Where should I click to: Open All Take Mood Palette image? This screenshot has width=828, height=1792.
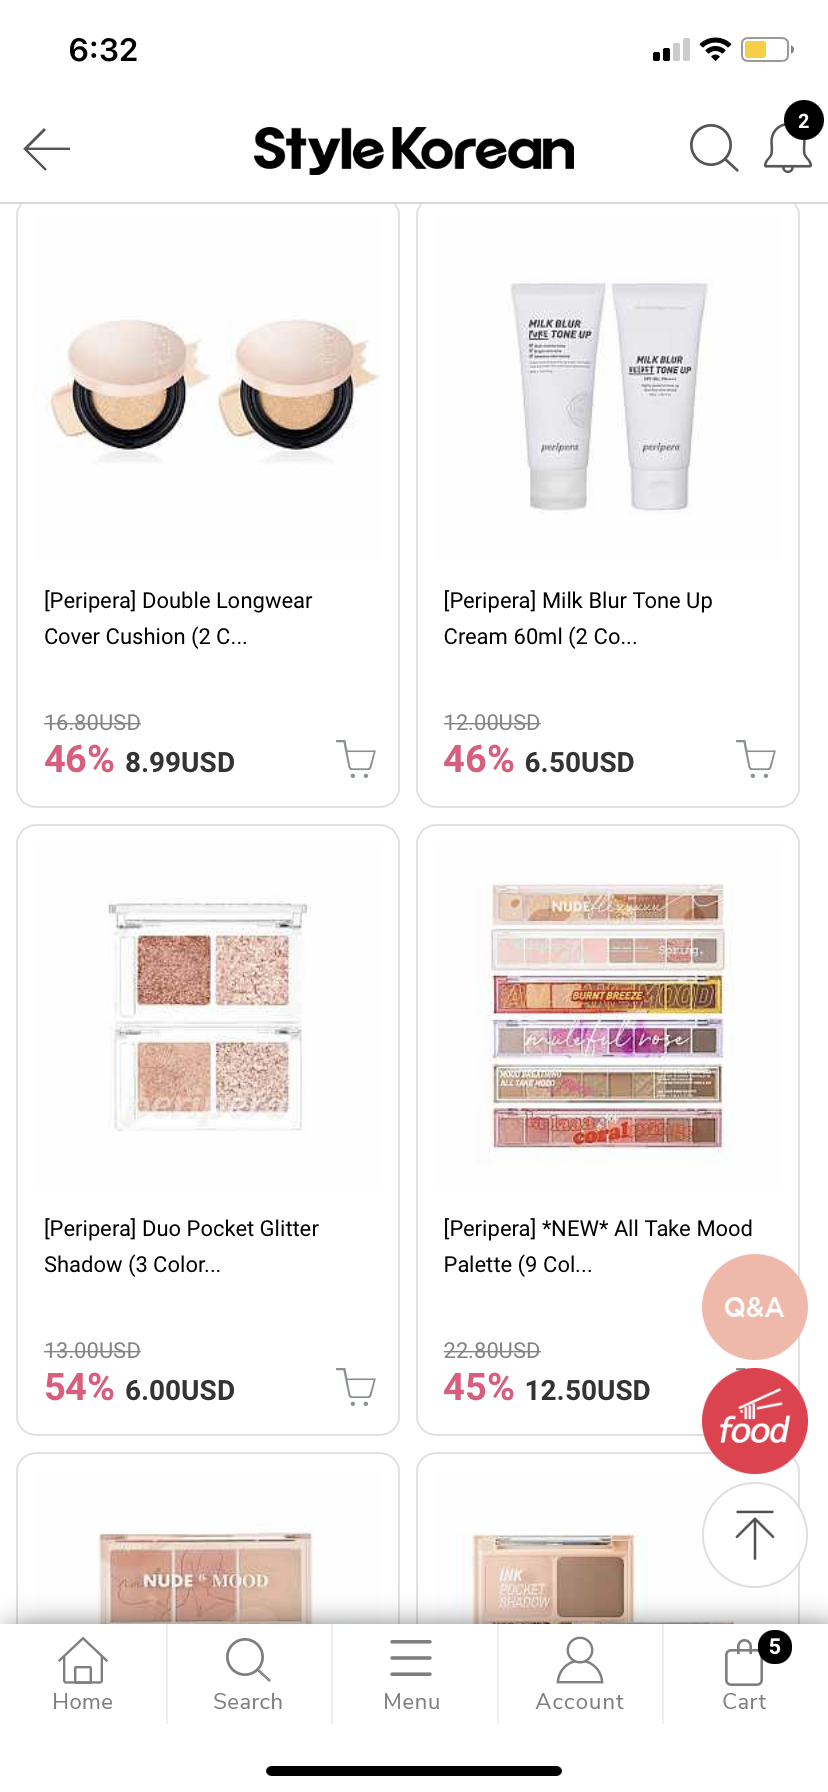tap(608, 1017)
